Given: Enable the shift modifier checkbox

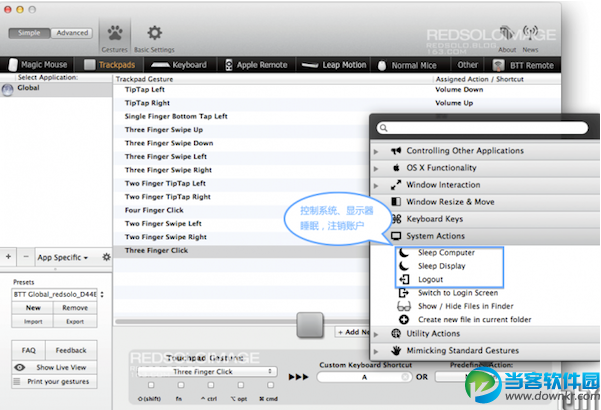Looking at the screenshot, I should [x=151, y=385].
